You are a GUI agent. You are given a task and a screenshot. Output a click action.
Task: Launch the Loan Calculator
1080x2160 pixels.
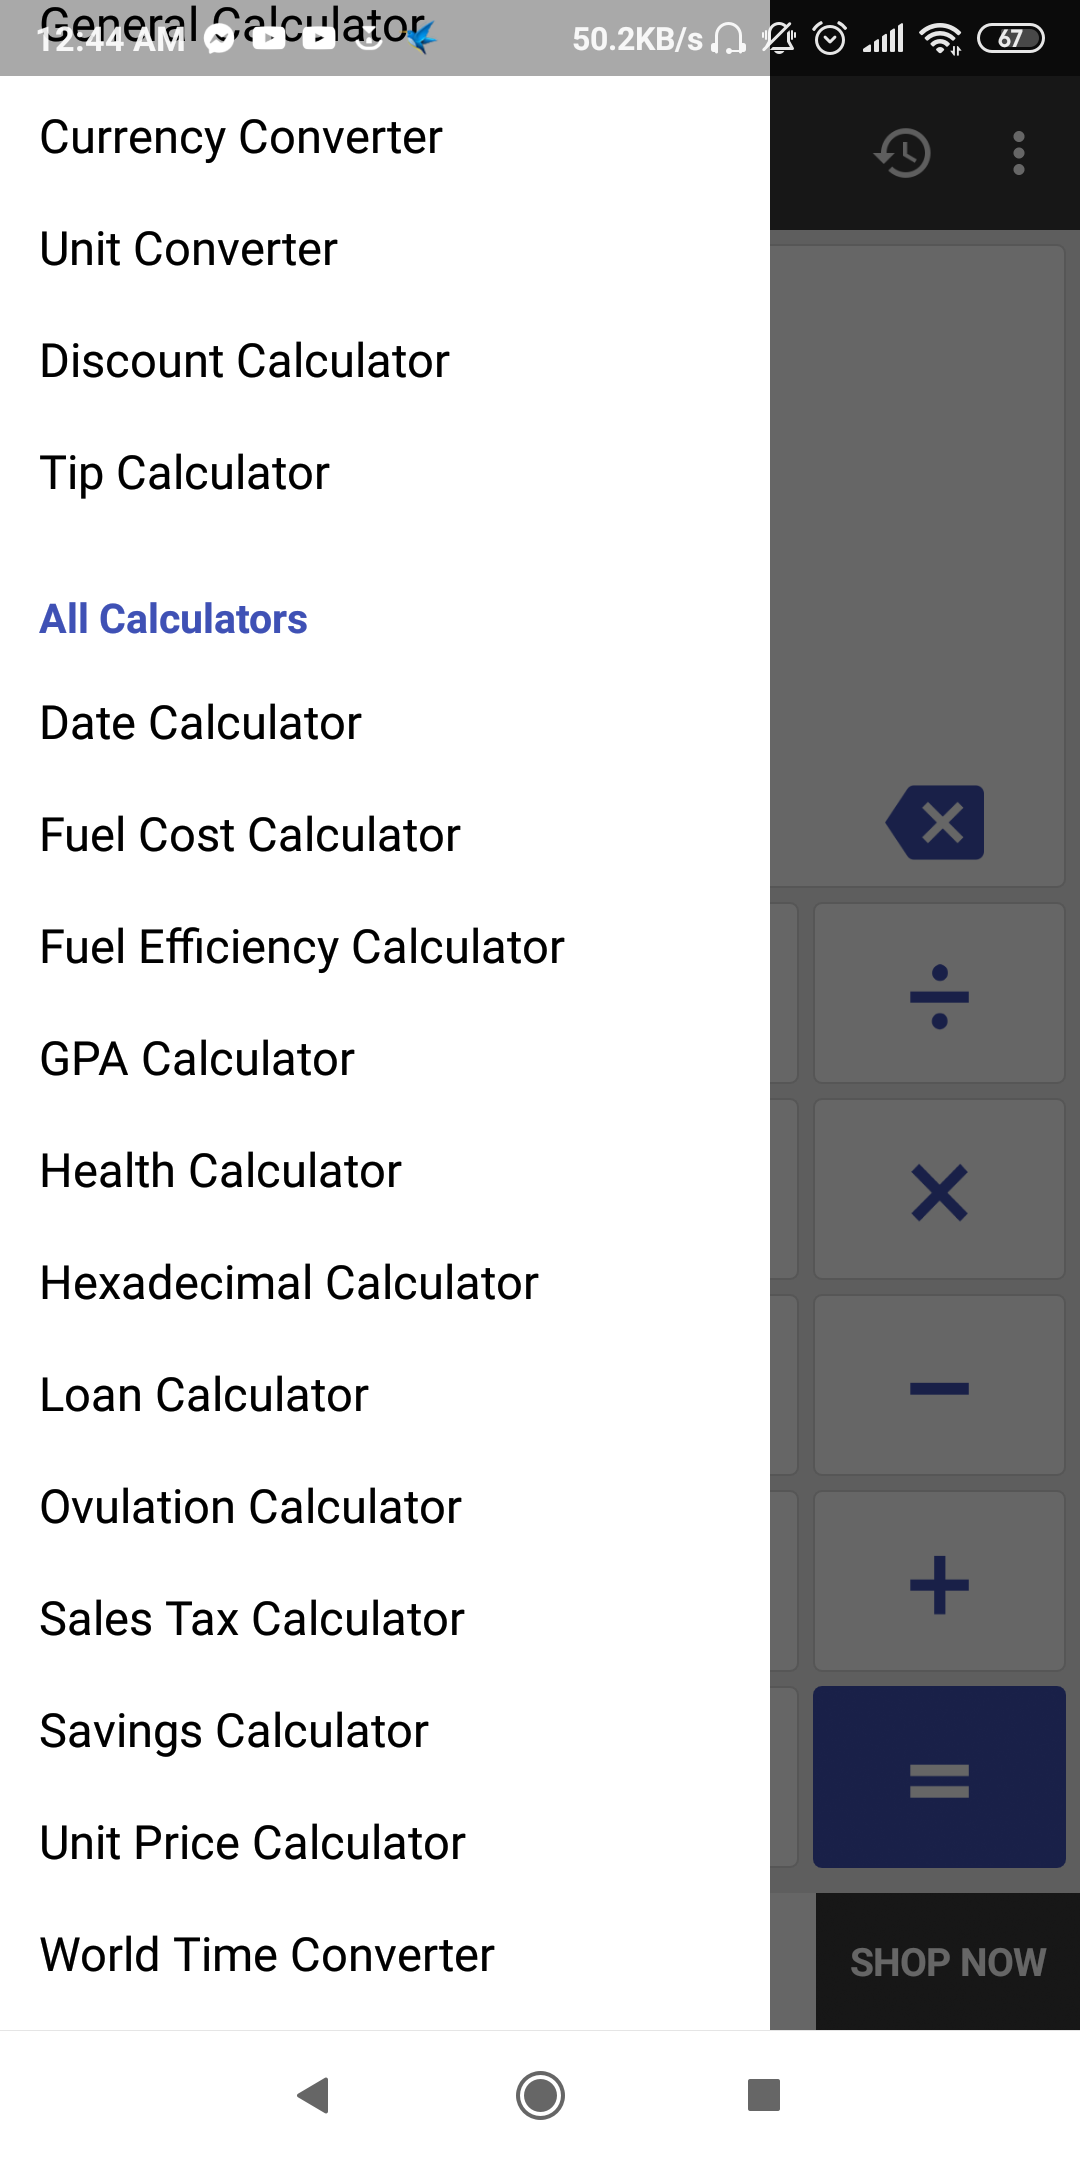pyautogui.click(x=204, y=1395)
